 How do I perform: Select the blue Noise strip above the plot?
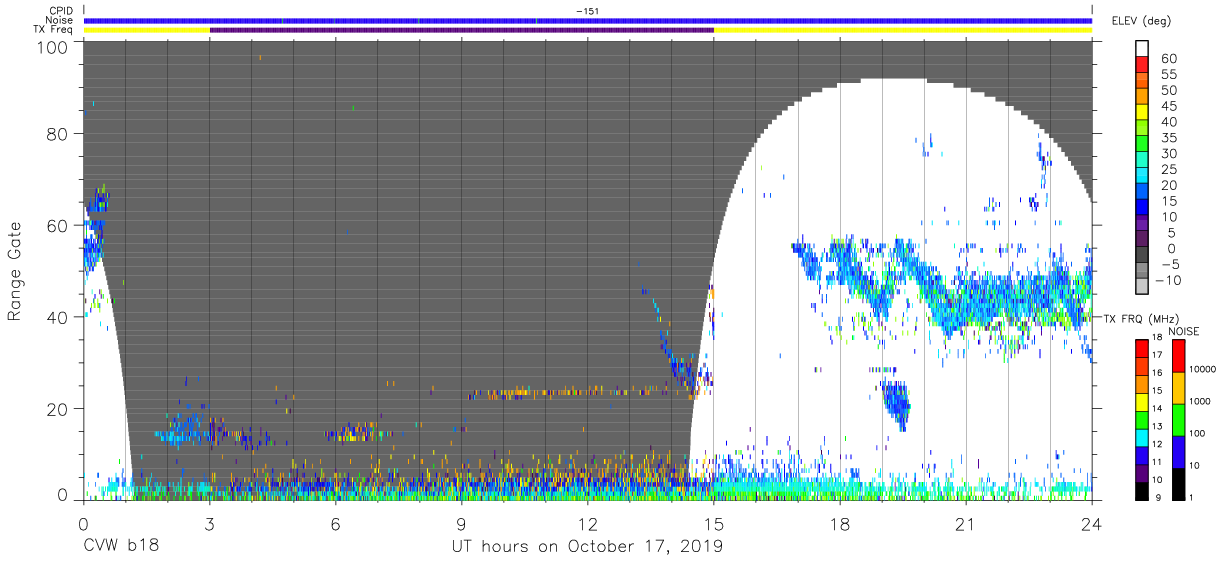(x=587, y=20)
